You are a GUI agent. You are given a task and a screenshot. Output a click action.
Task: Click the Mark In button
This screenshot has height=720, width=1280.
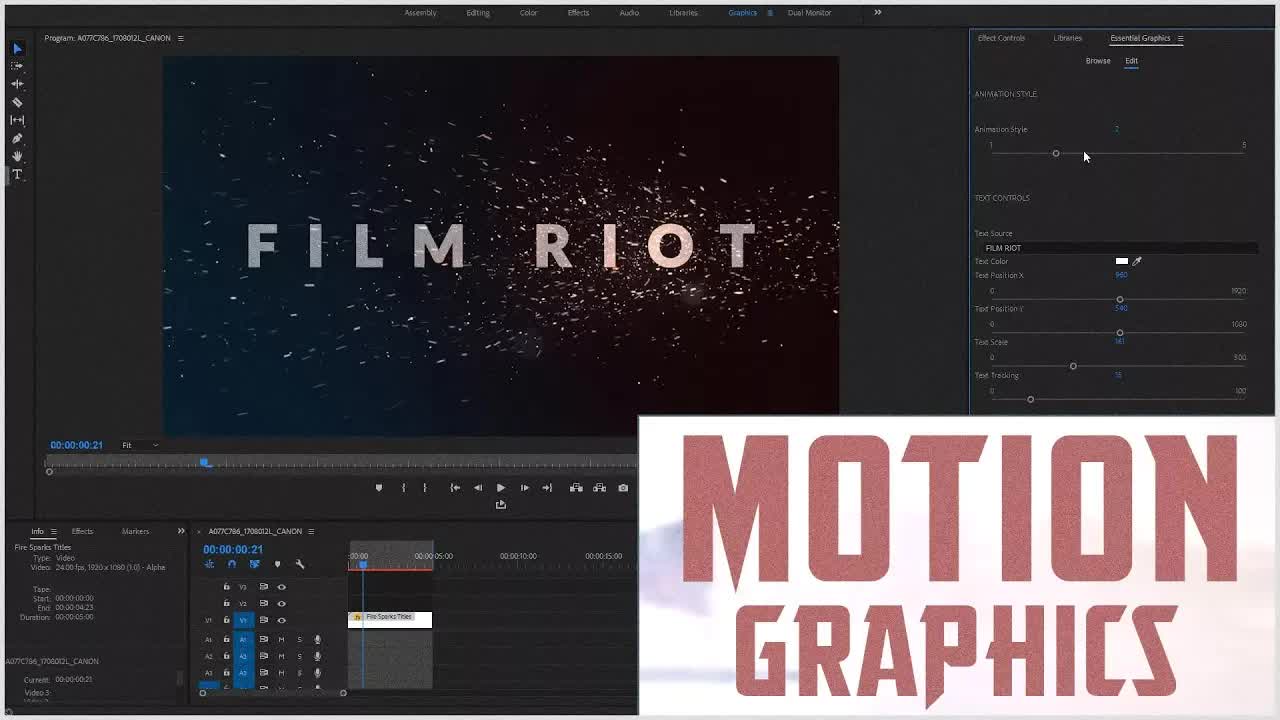click(x=403, y=488)
